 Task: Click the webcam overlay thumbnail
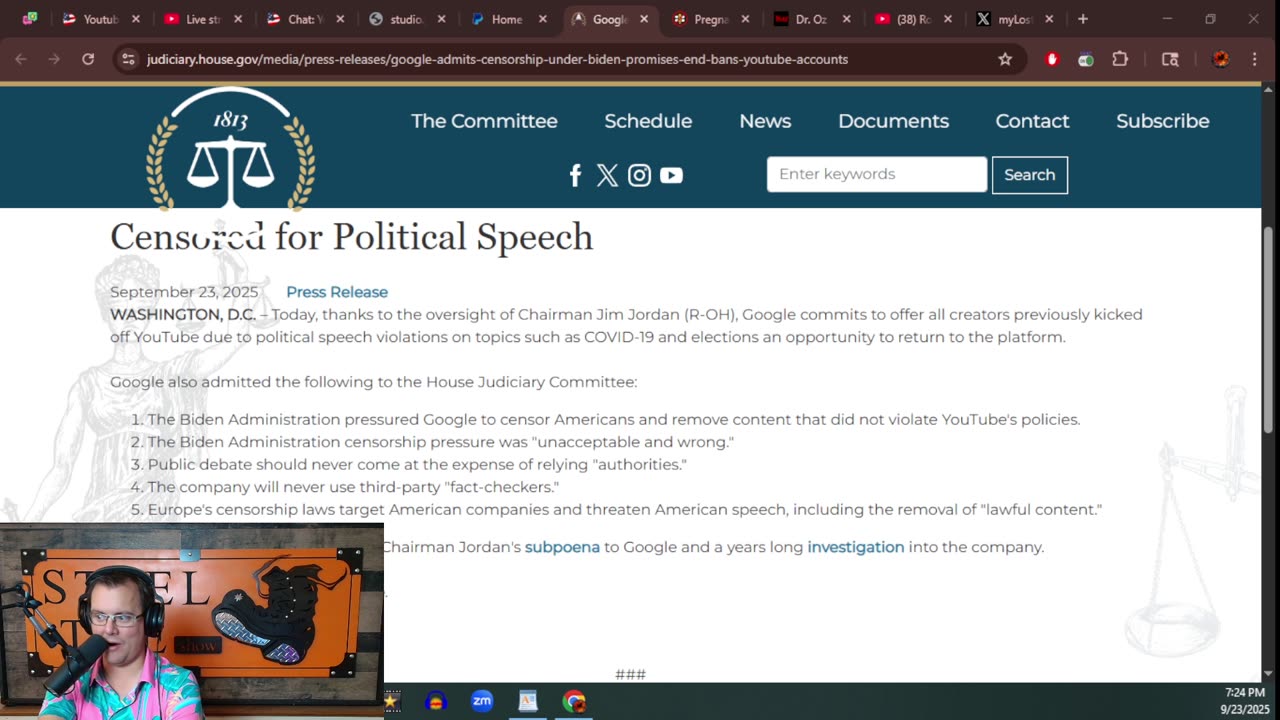pyautogui.click(x=192, y=621)
